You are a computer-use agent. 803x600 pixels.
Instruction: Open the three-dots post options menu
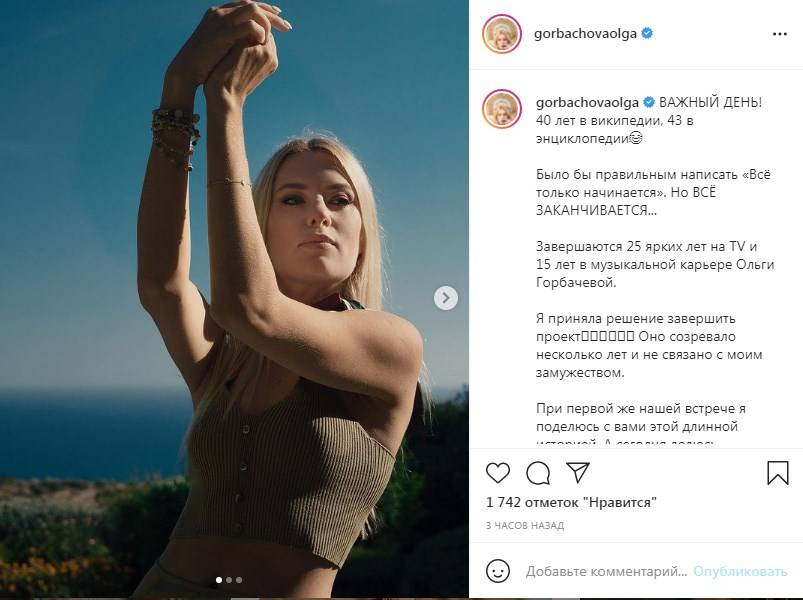pyautogui.click(x=780, y=34)
